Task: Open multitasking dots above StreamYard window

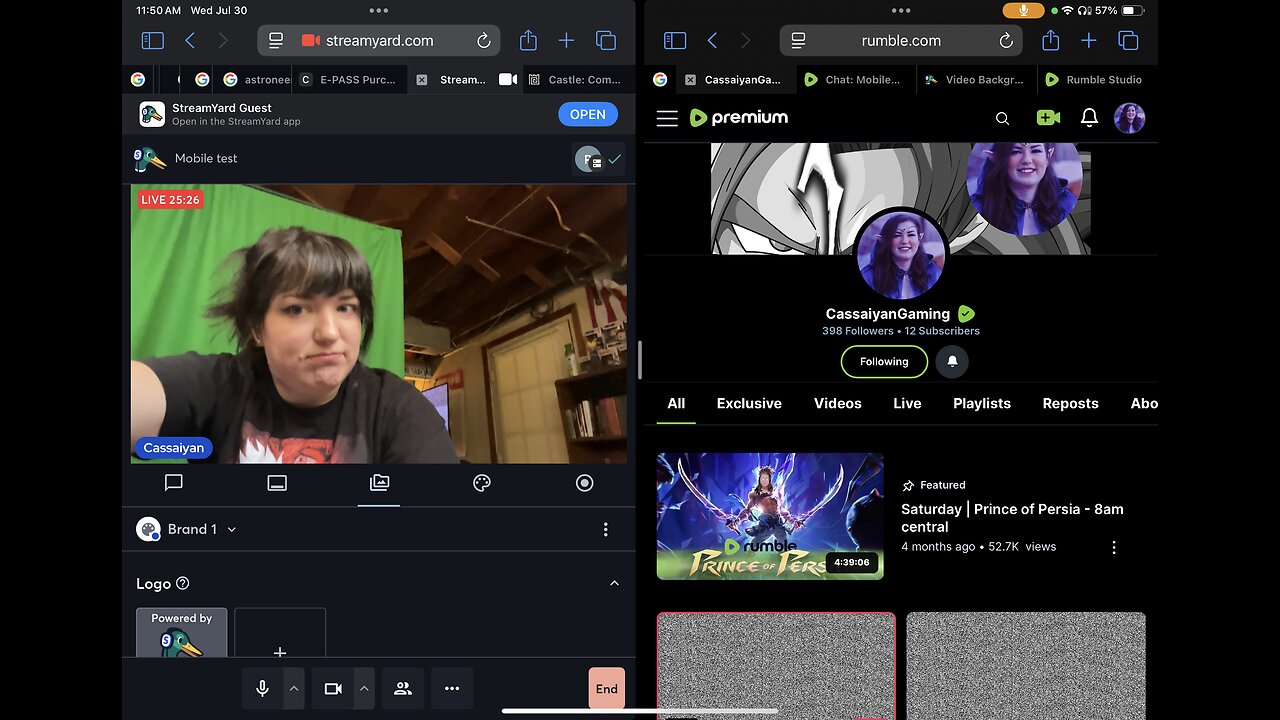Action: pyautogui.click(x=378, y=10)
